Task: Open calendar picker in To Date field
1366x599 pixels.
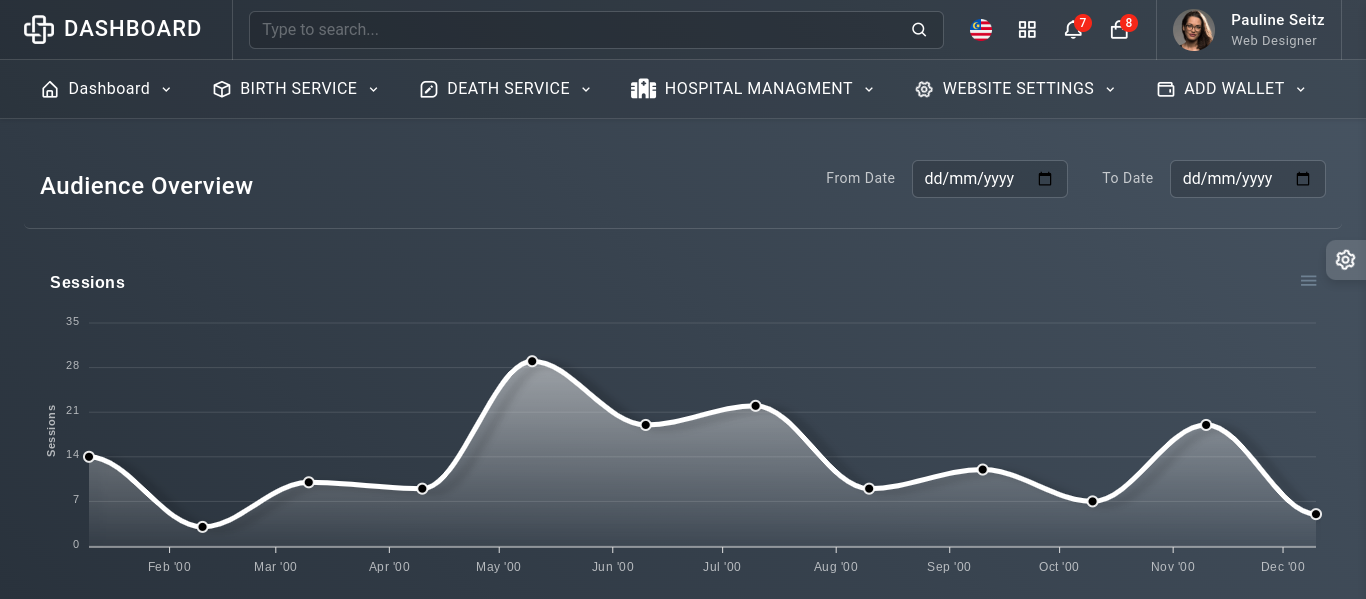Action: (1303, 179)
